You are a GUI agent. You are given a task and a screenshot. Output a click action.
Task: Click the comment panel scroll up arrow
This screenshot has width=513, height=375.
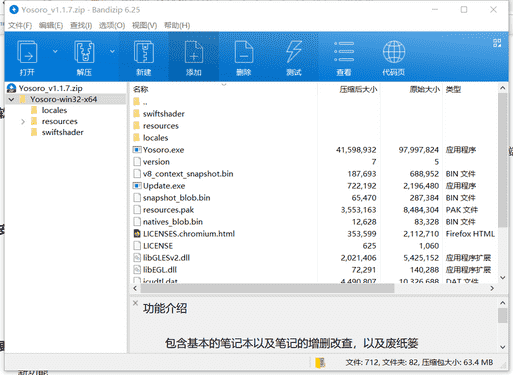tap(502, 303)
